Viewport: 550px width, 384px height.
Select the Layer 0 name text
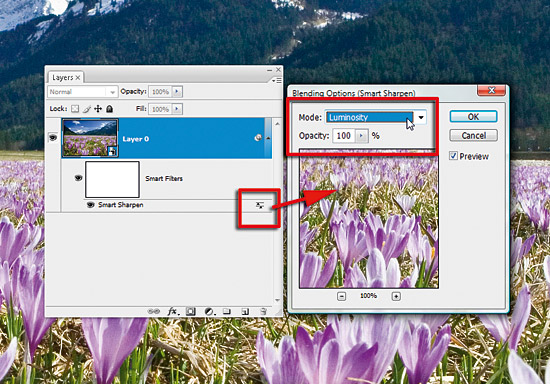point(135,139)
